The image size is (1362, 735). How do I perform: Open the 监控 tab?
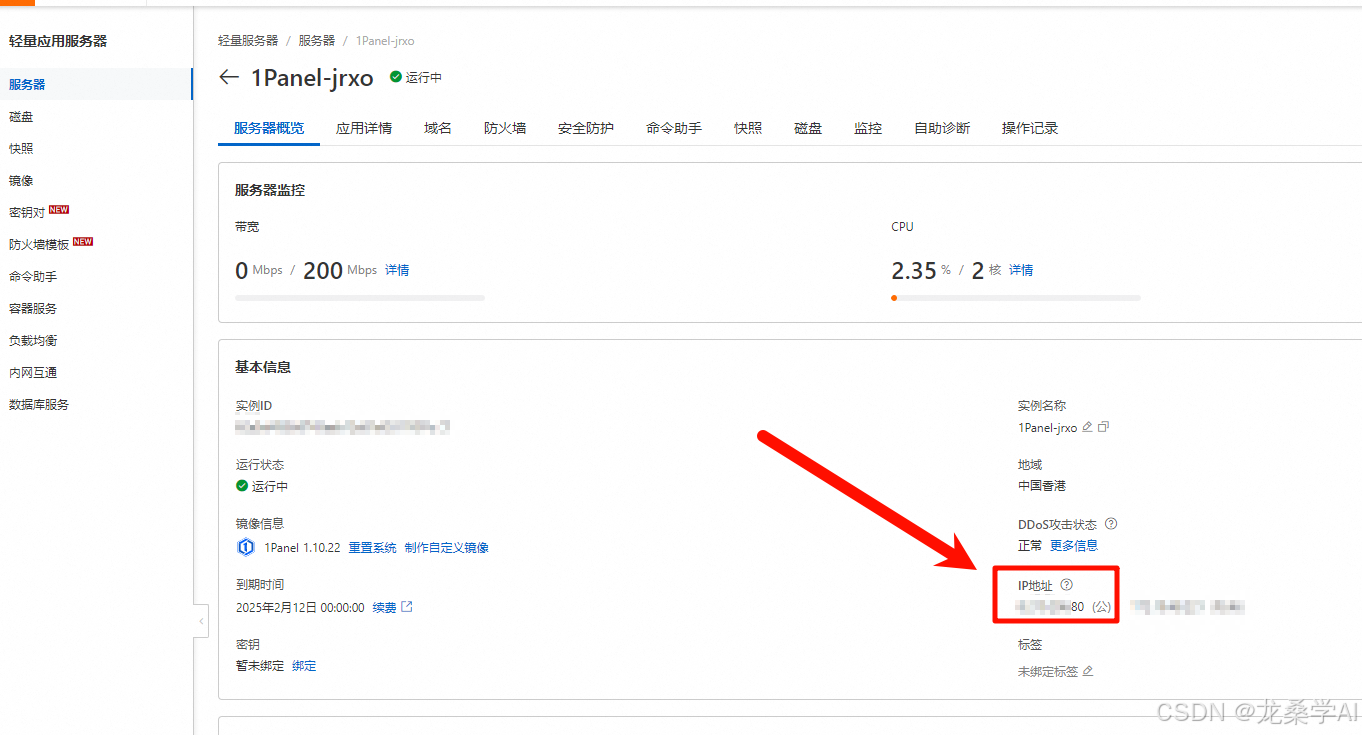(868, 128)
